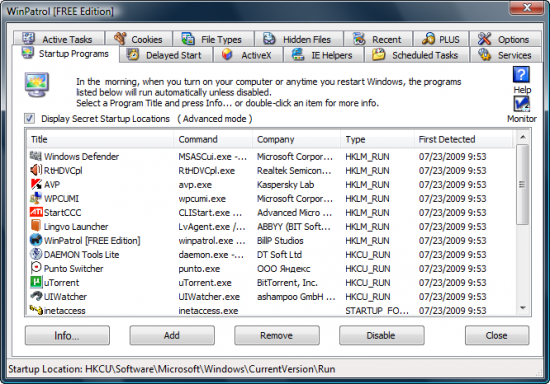
Task: Click the WPCUMI row icon
Action: click(x=35, y=198)
